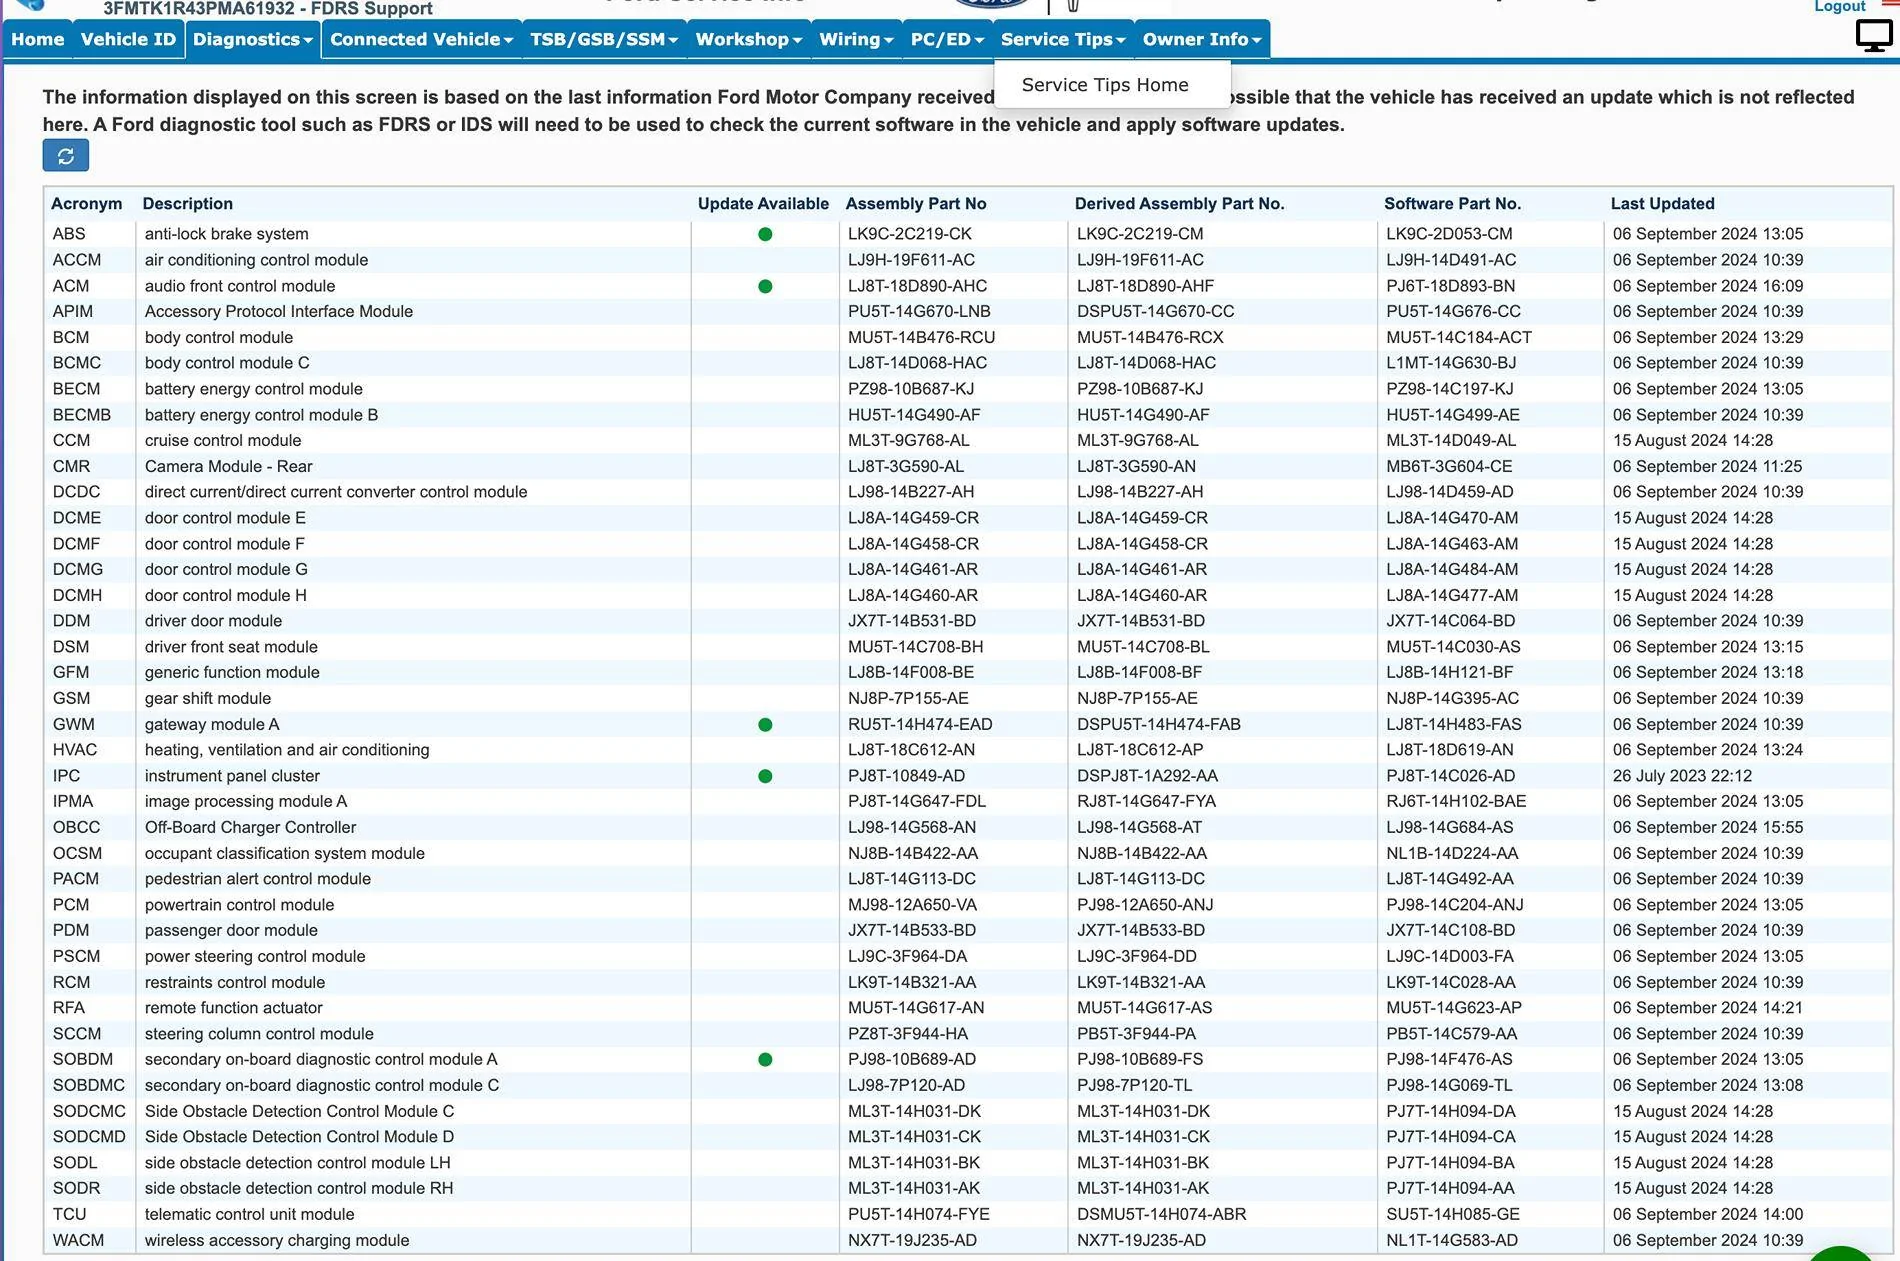Viewport: 1900px width, 1261px height.
Task: Sort by the Last Updated column header
Action: point(1662,204)
